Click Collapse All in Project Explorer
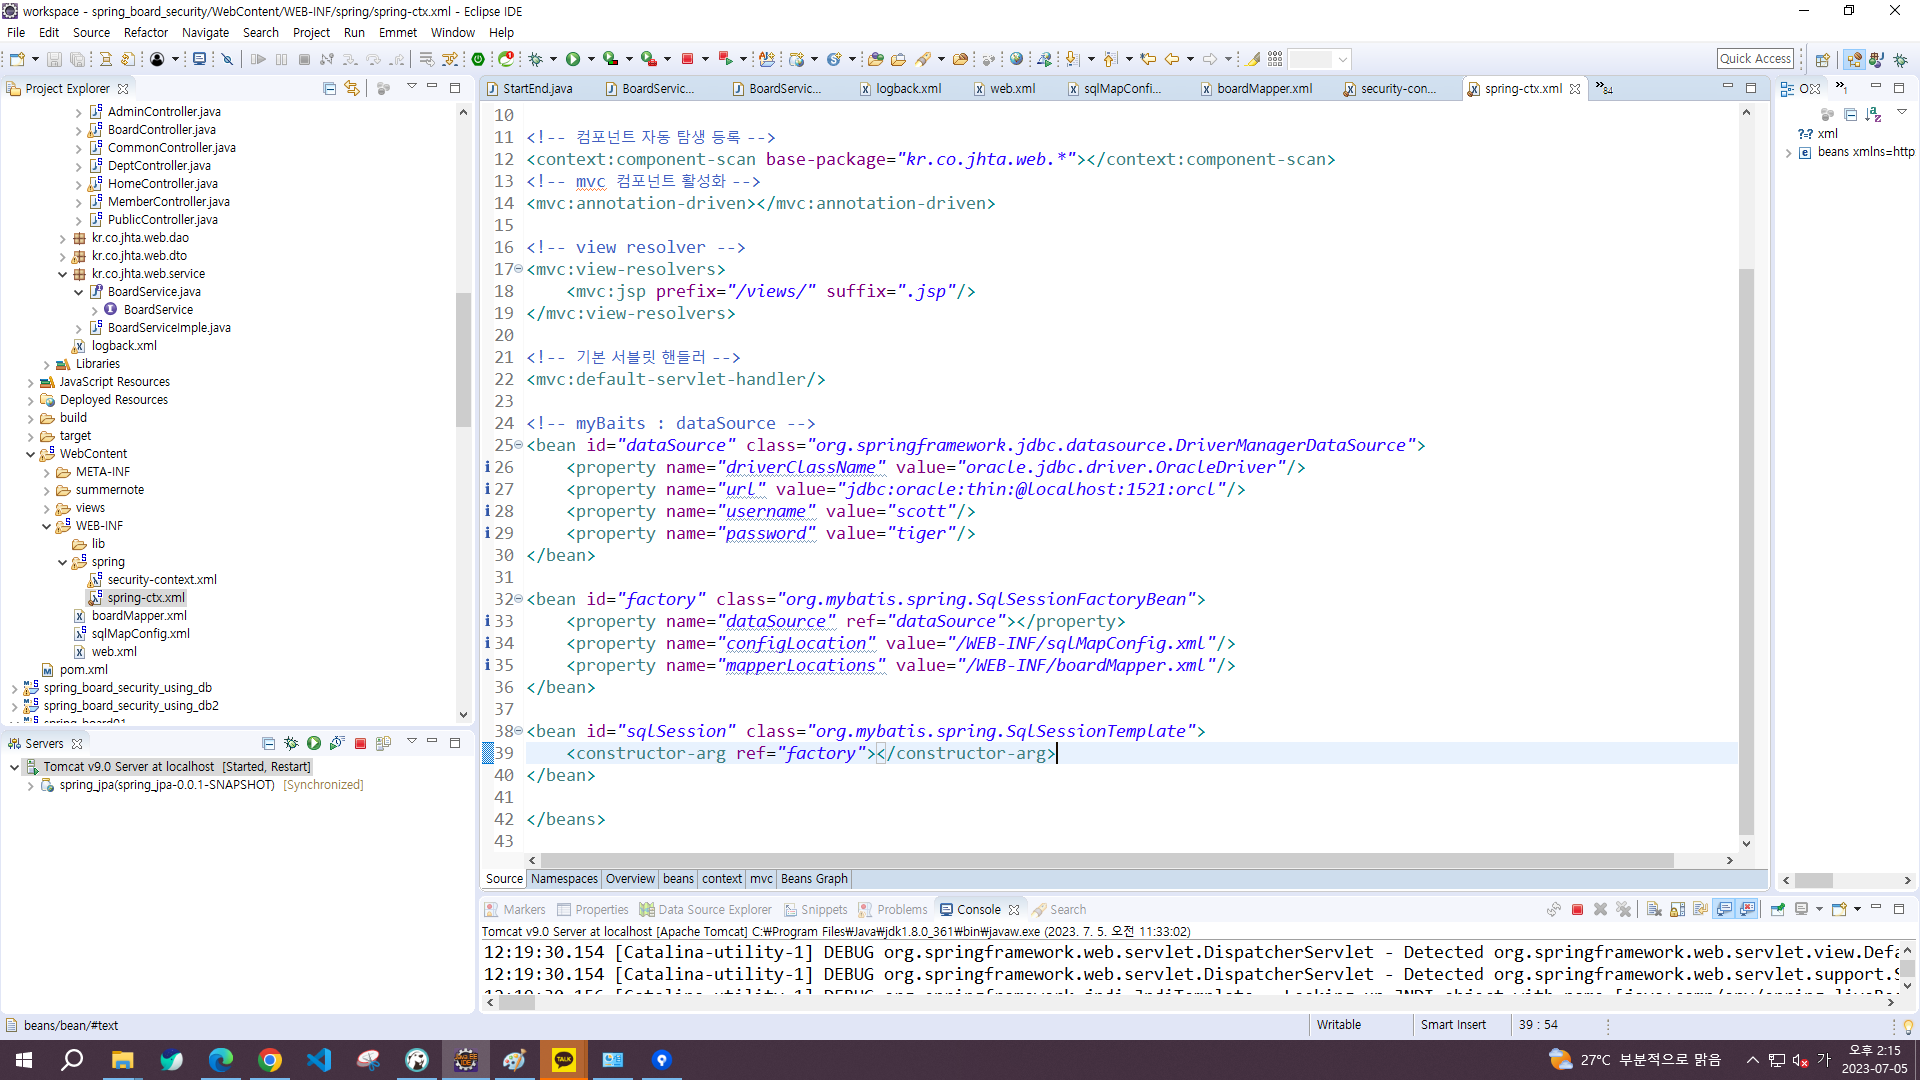Viewport: 1920px width, 1080px height. (329, 88)
